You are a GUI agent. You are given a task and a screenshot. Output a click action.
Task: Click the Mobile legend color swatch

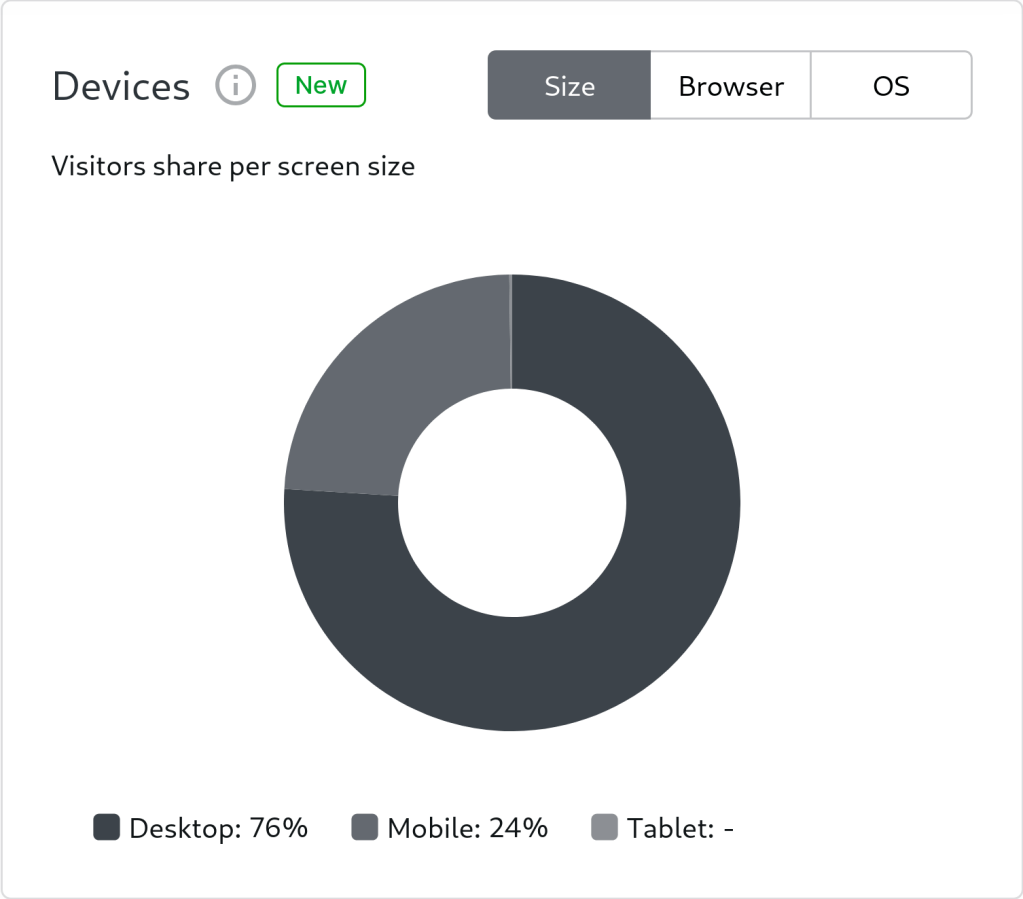[x=365, y=828]
